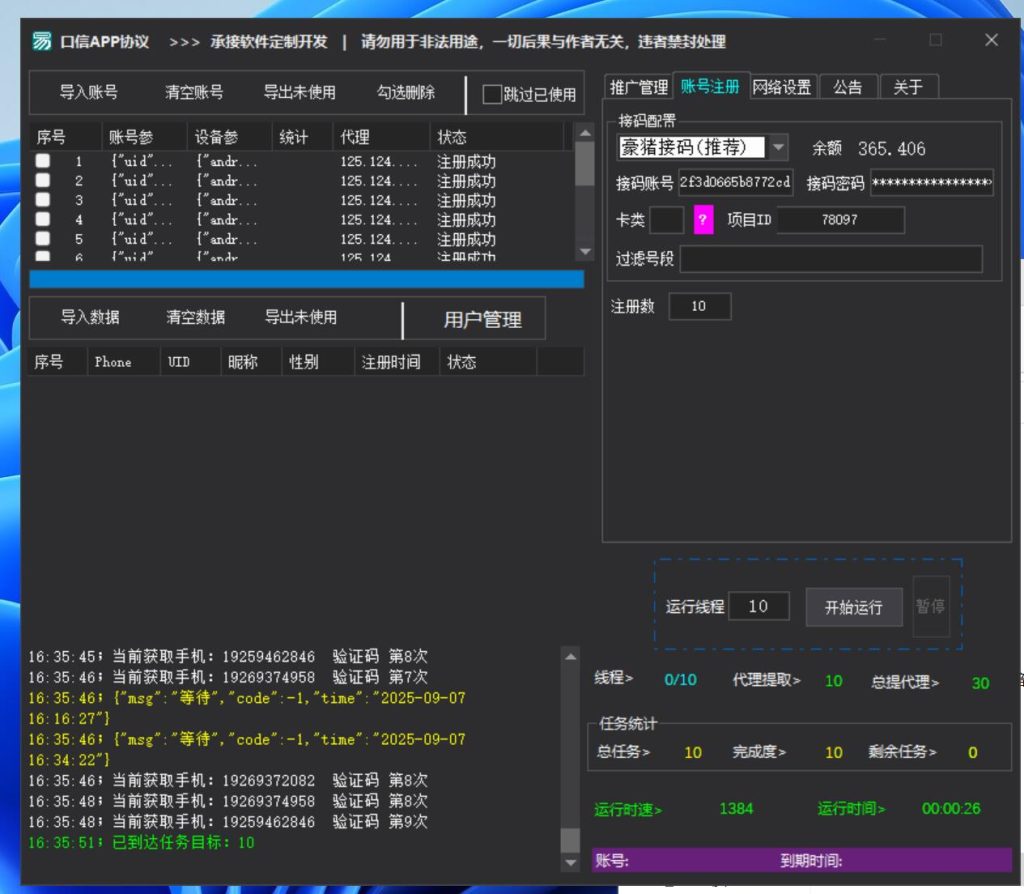Click the 接码密码 password field

pos(930,183)
